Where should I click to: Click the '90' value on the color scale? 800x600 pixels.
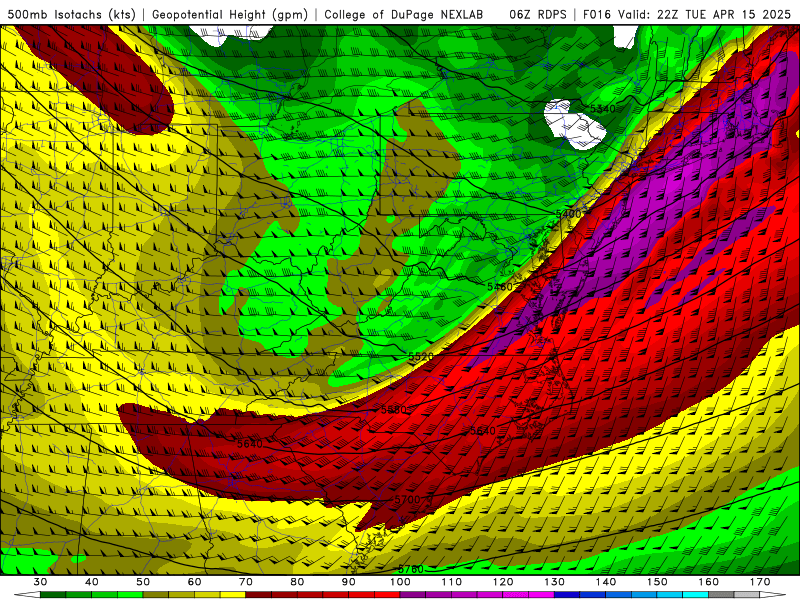pyautogui.click(x=349, y=582)
